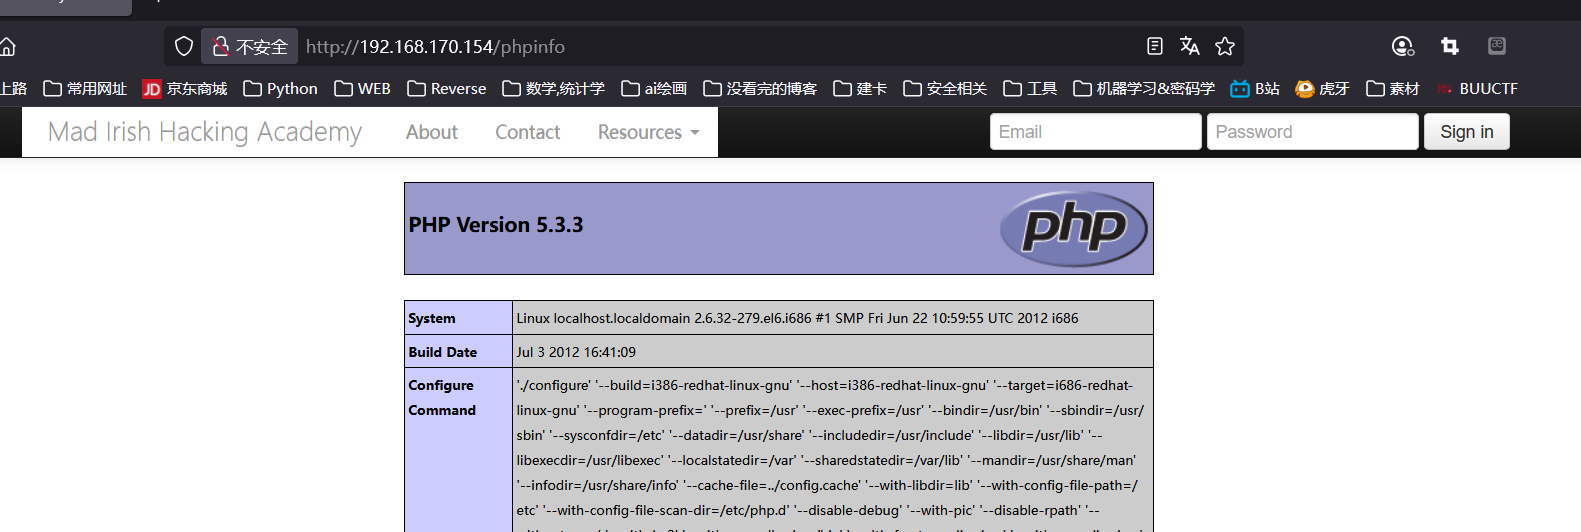
Task: Click the Jul 3 2012 16:41:09 value
Action: (x=576, y=352)
